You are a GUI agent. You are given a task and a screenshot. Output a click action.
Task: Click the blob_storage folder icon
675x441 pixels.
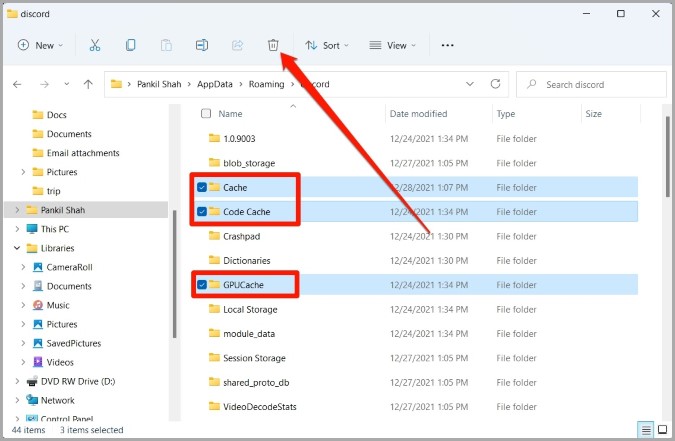pos(214,163)
